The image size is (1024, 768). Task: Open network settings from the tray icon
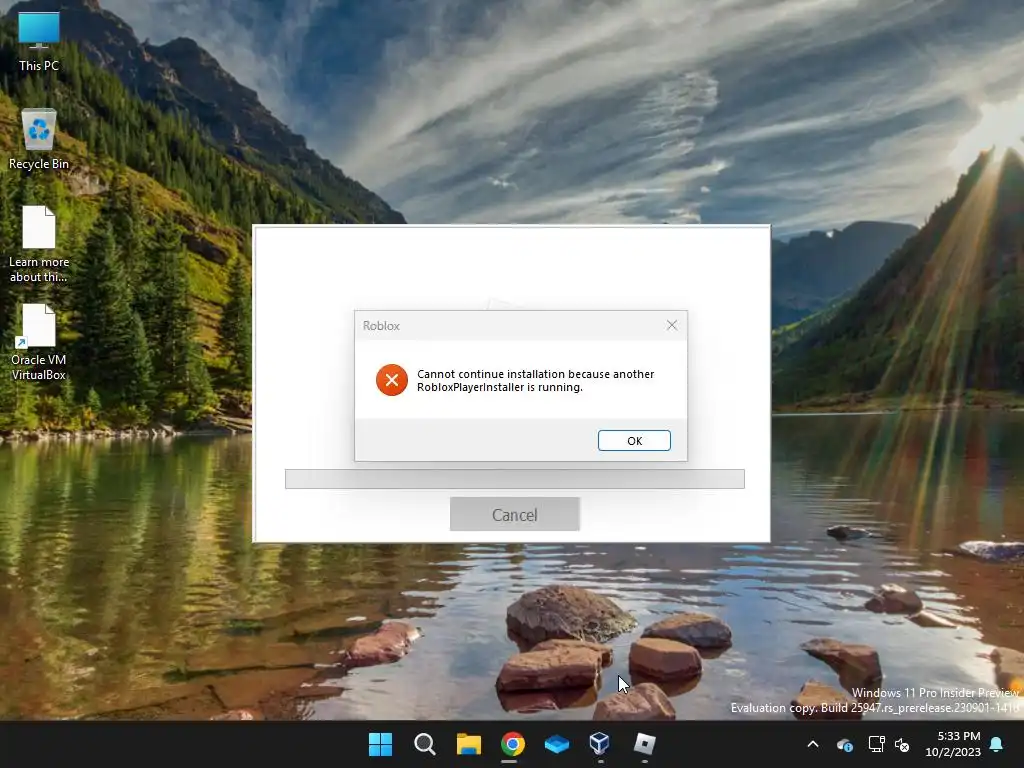[876, 744]
